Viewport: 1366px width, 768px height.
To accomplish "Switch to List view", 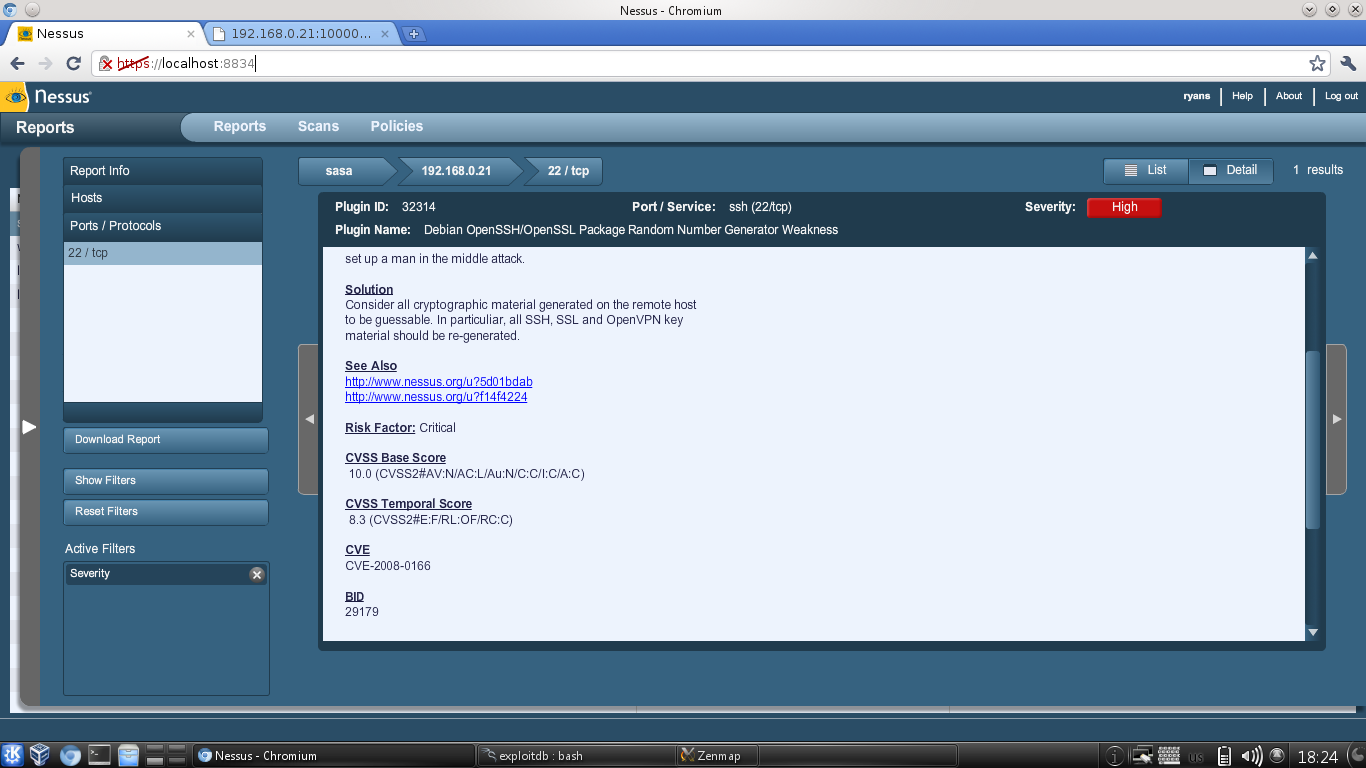I will (1146, 171).
